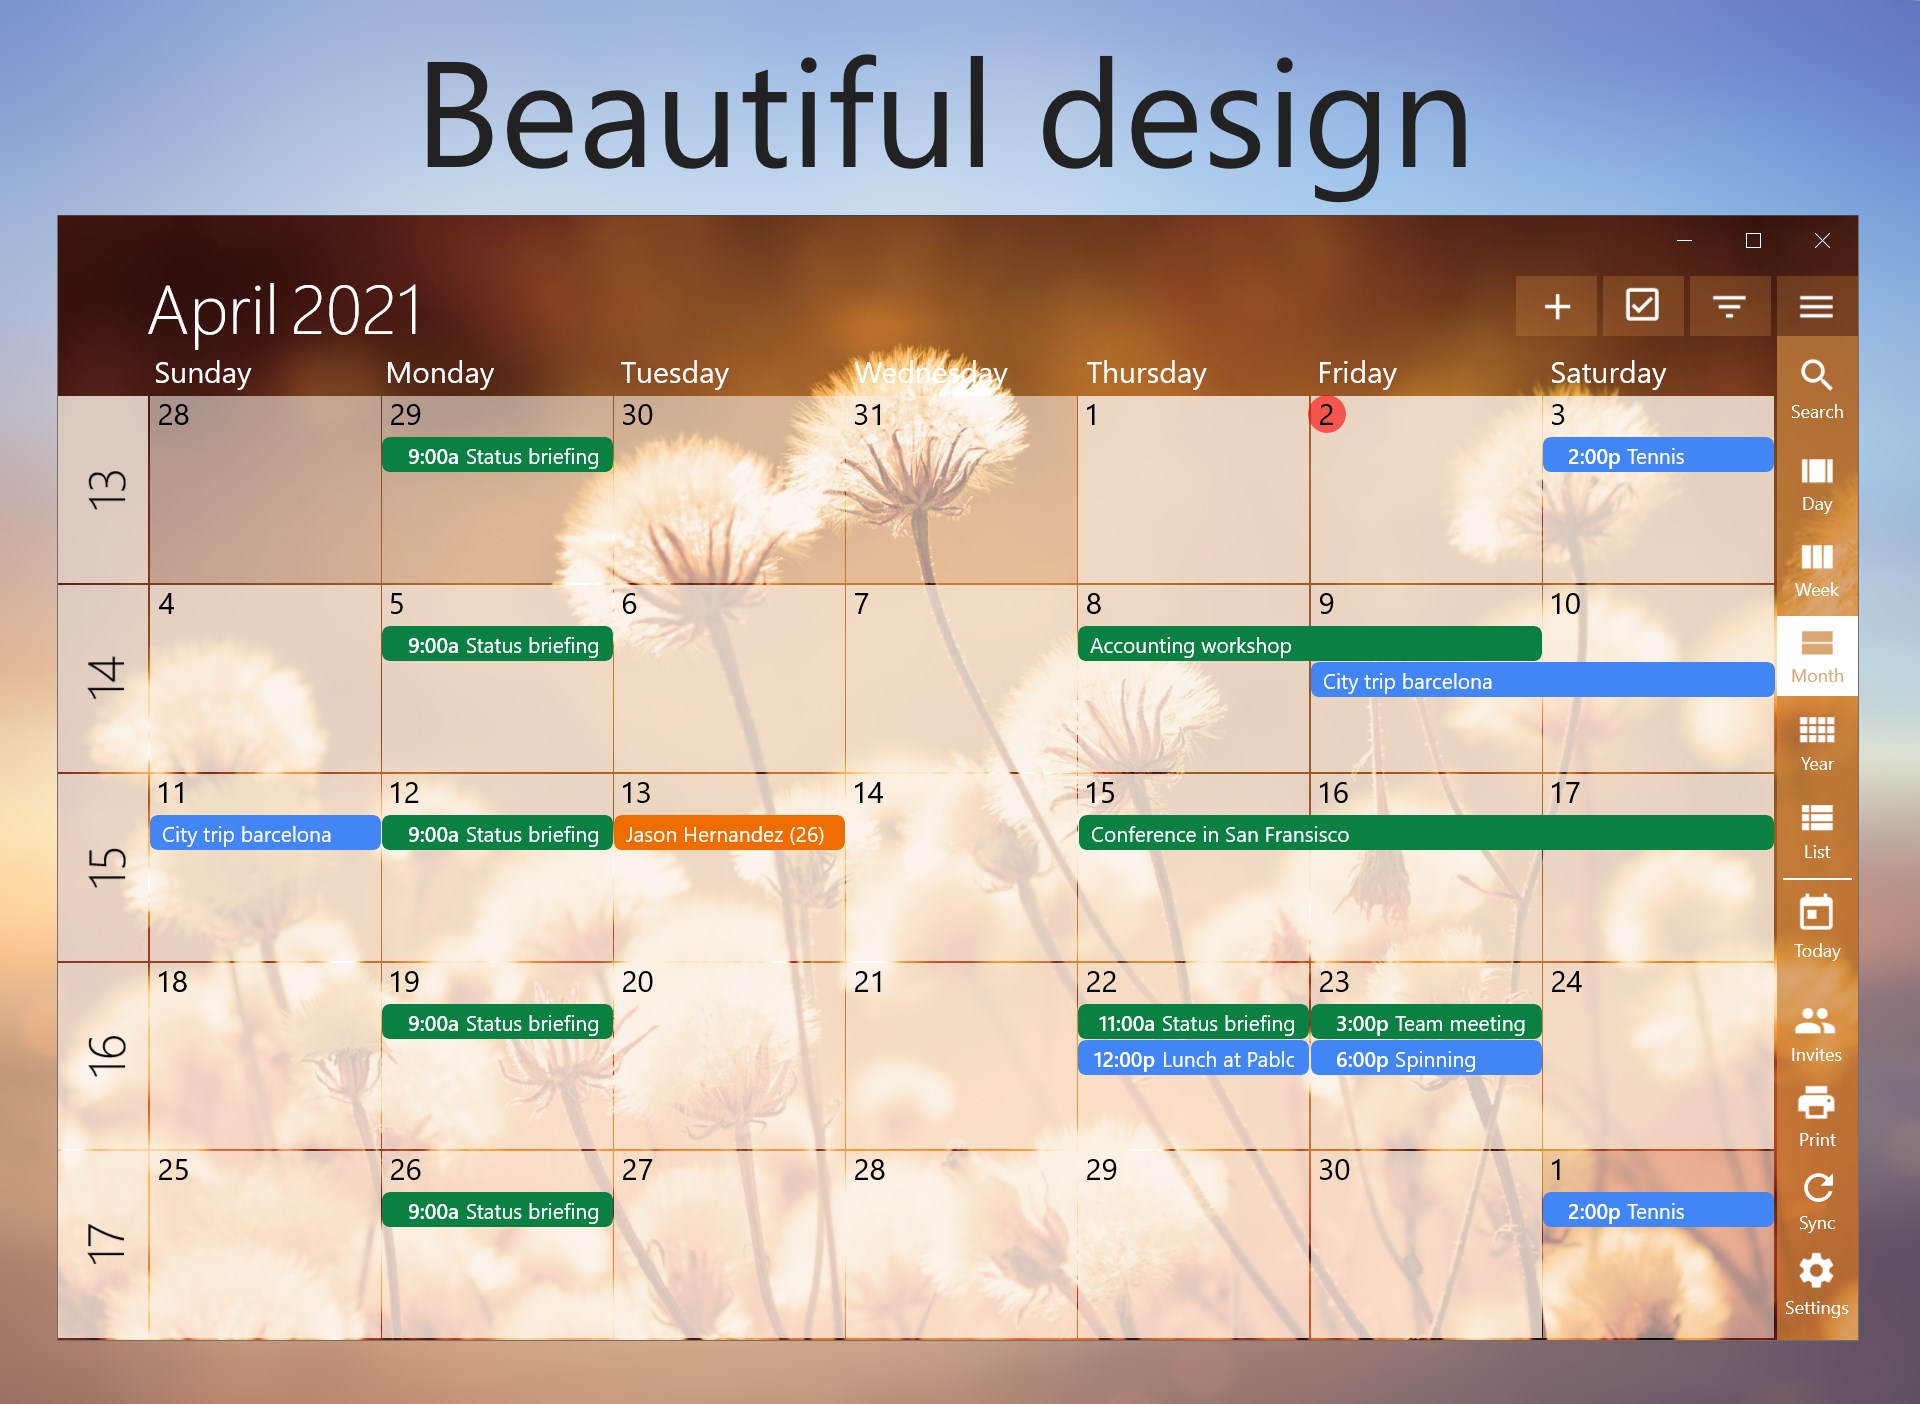The width and height of the screenshot is (1920, 1404).
Task: Switch to Week view
Action: [1816, 570]
